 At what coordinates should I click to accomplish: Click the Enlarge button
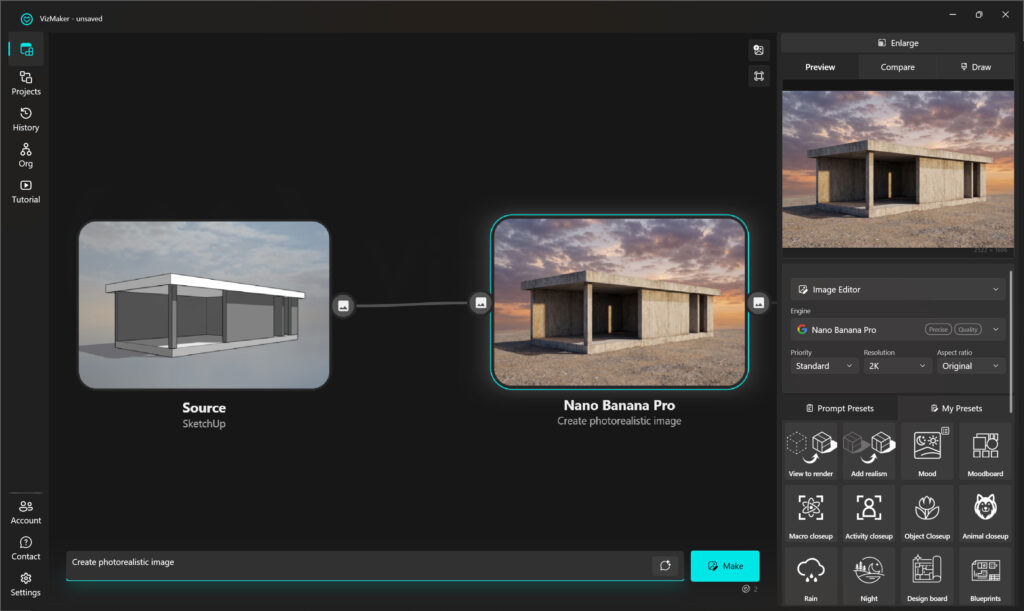897,43
